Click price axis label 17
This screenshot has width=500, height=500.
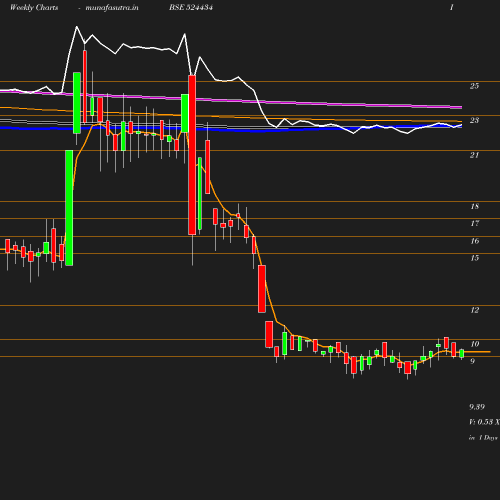tap(475, 223)
